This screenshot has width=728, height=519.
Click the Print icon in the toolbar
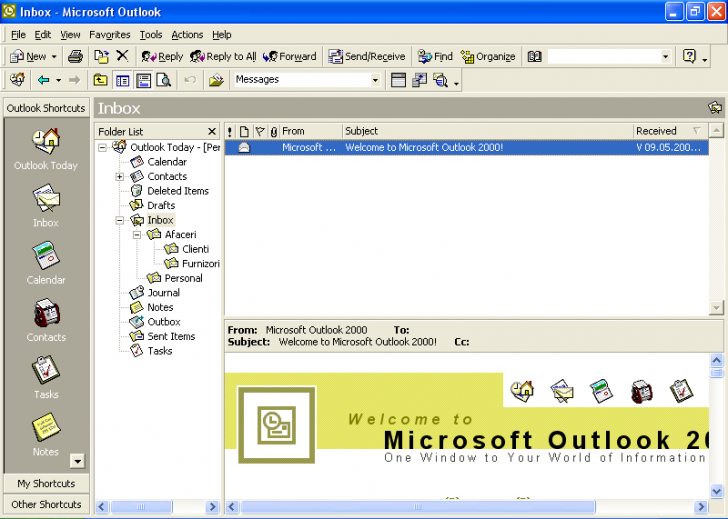(x=75, y=57)
